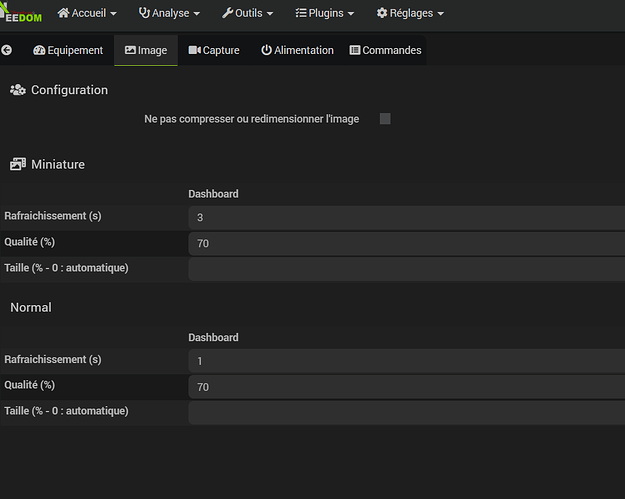Screen dimensions: 625x499
Task: Click the Configuration section heading
Action: [59, 90]
